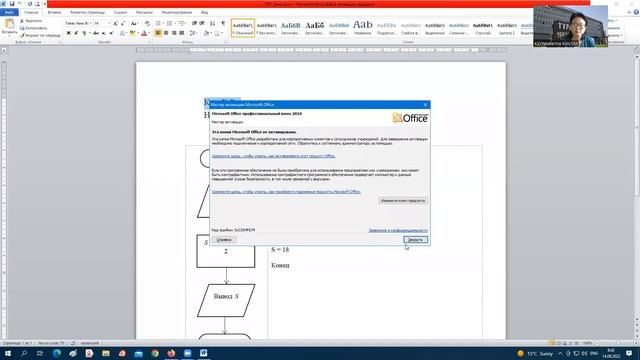This screenshot has height=360, width=640.
Task: Toggle subscript formatting
Action: point(104,33)
